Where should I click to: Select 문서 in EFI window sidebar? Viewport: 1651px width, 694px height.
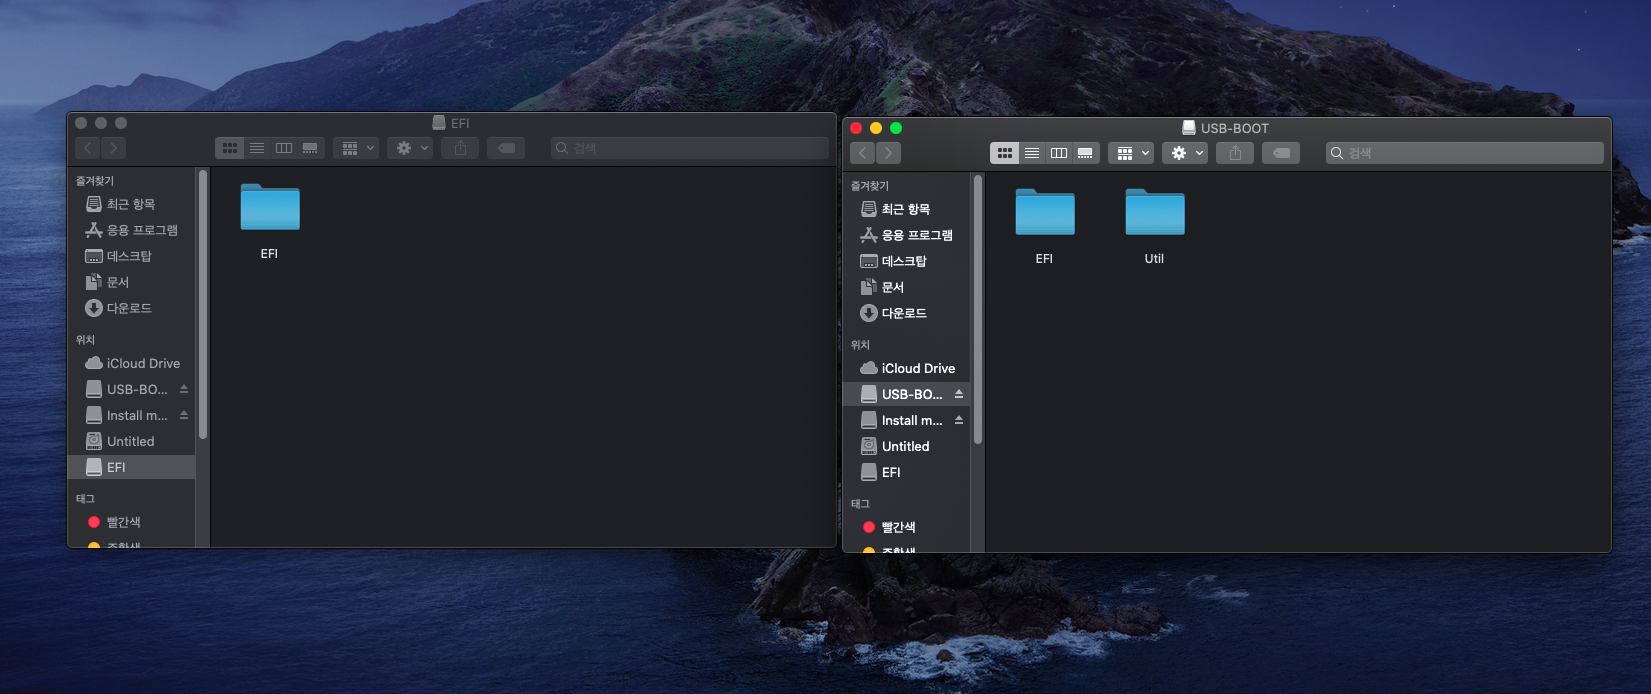point(131,282)
